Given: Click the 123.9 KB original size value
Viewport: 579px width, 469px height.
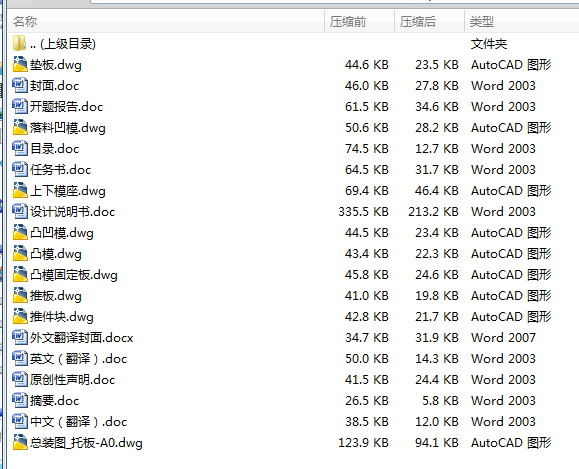Looking at the screenshot, I should click(x=364, y=442).
